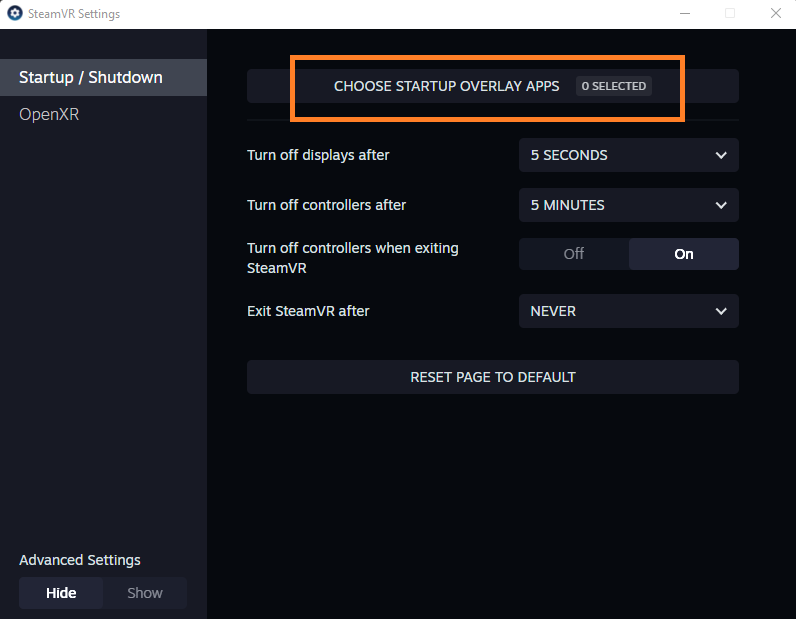Screen dimensions: 796x619
Task: Click the Exit SteamVR after label
Action: click(308, 311)
